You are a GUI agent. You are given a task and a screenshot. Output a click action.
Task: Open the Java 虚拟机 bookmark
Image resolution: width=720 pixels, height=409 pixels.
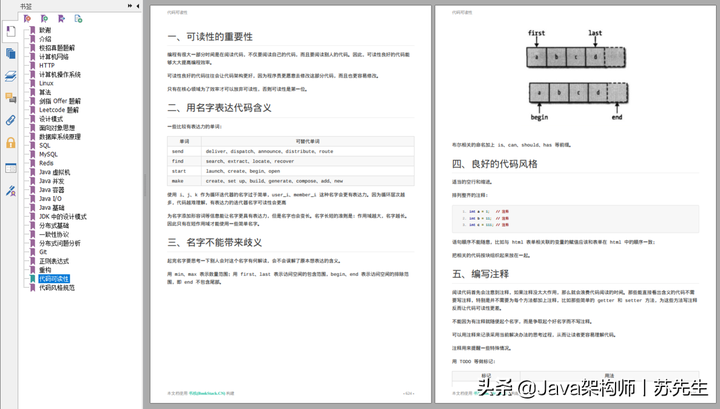(55, 172)
